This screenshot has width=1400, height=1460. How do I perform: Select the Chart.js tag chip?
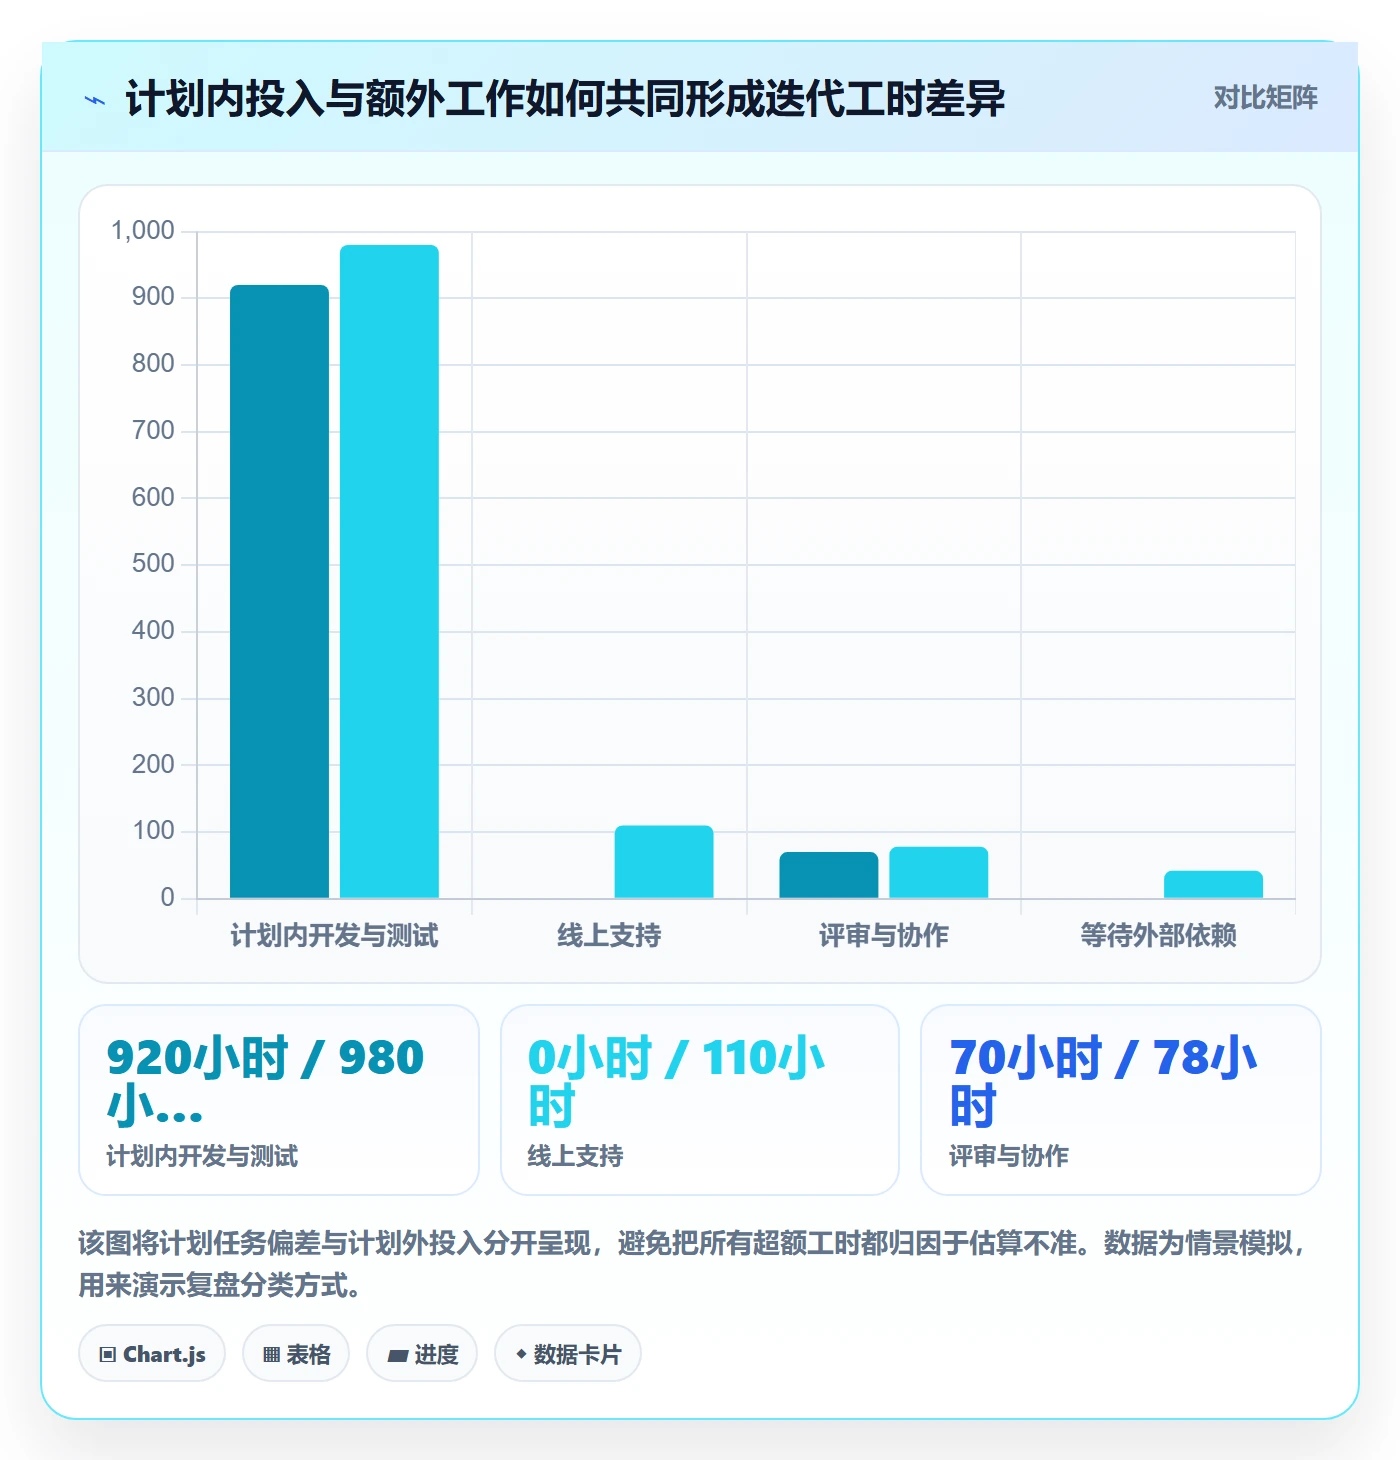[x=152, y=1354]
